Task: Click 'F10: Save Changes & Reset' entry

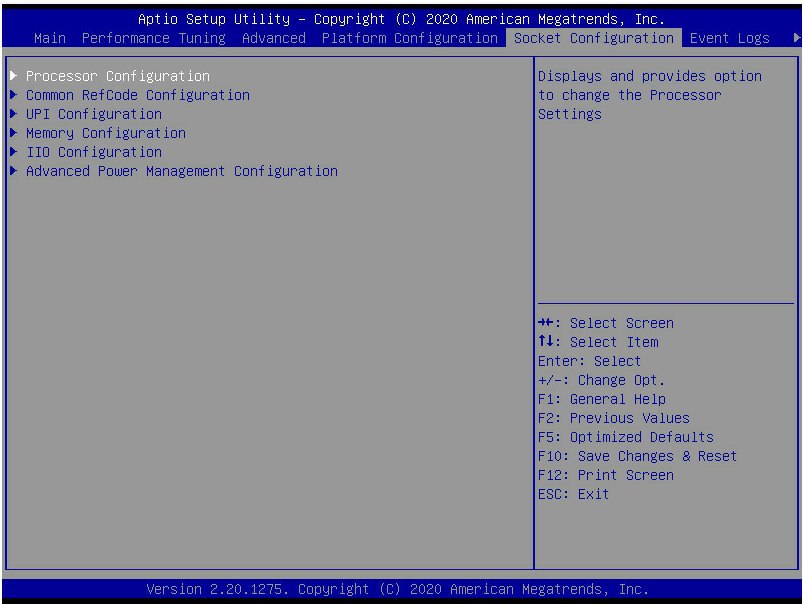Action: [x=638, y=456]
